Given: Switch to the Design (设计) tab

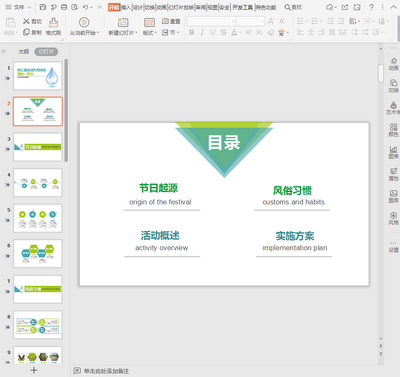Looking at the screenshot, I should click(x=138, y=7).
